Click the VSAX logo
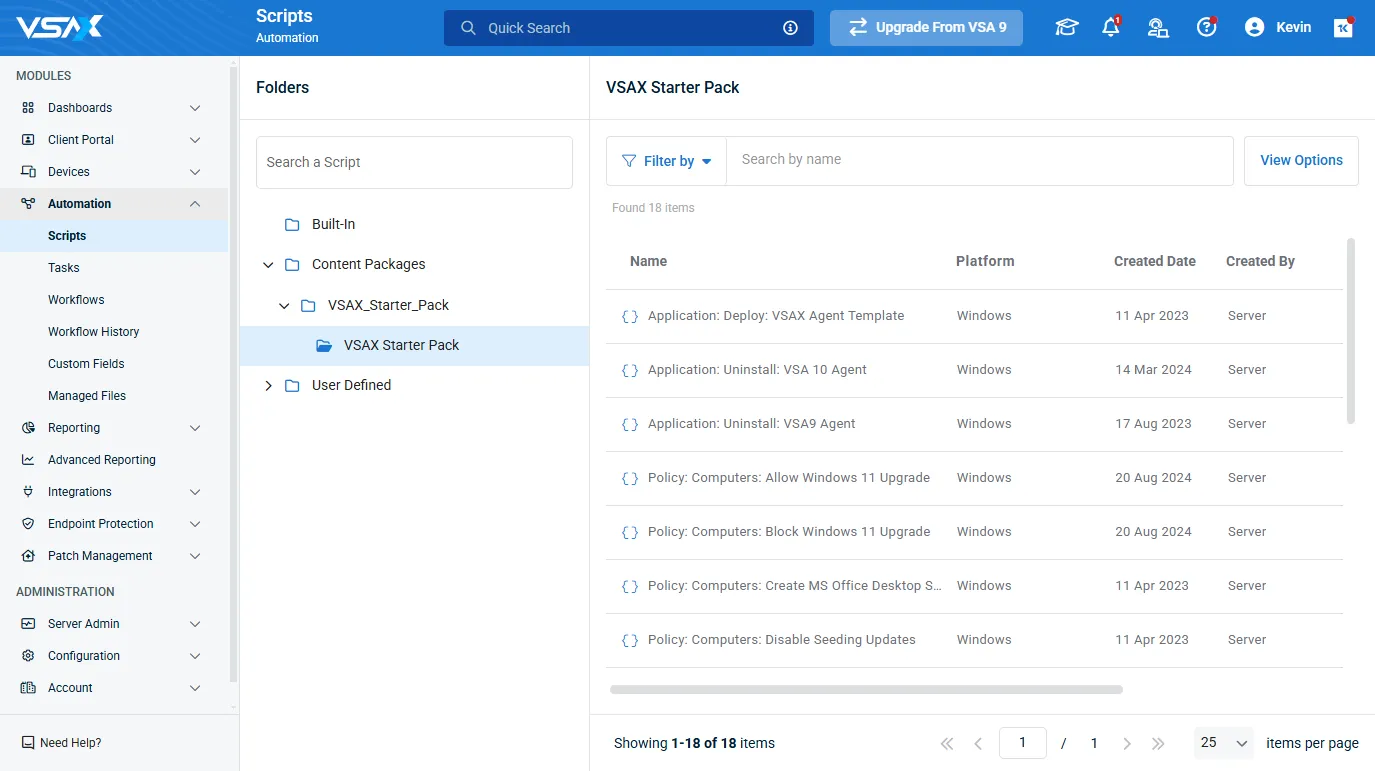The width and height of the screenshot is (1375, 771). click(x=59, y=27)
